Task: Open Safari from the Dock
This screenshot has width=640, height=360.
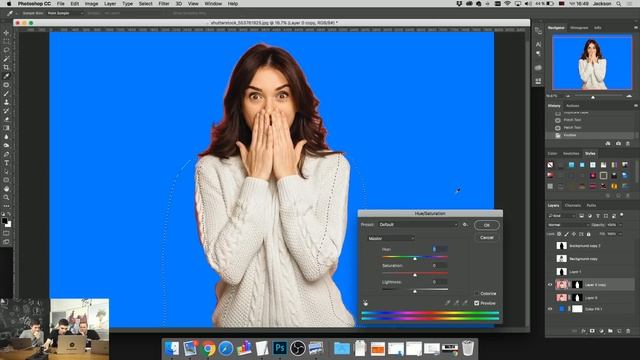Action: tap(226, 348)
